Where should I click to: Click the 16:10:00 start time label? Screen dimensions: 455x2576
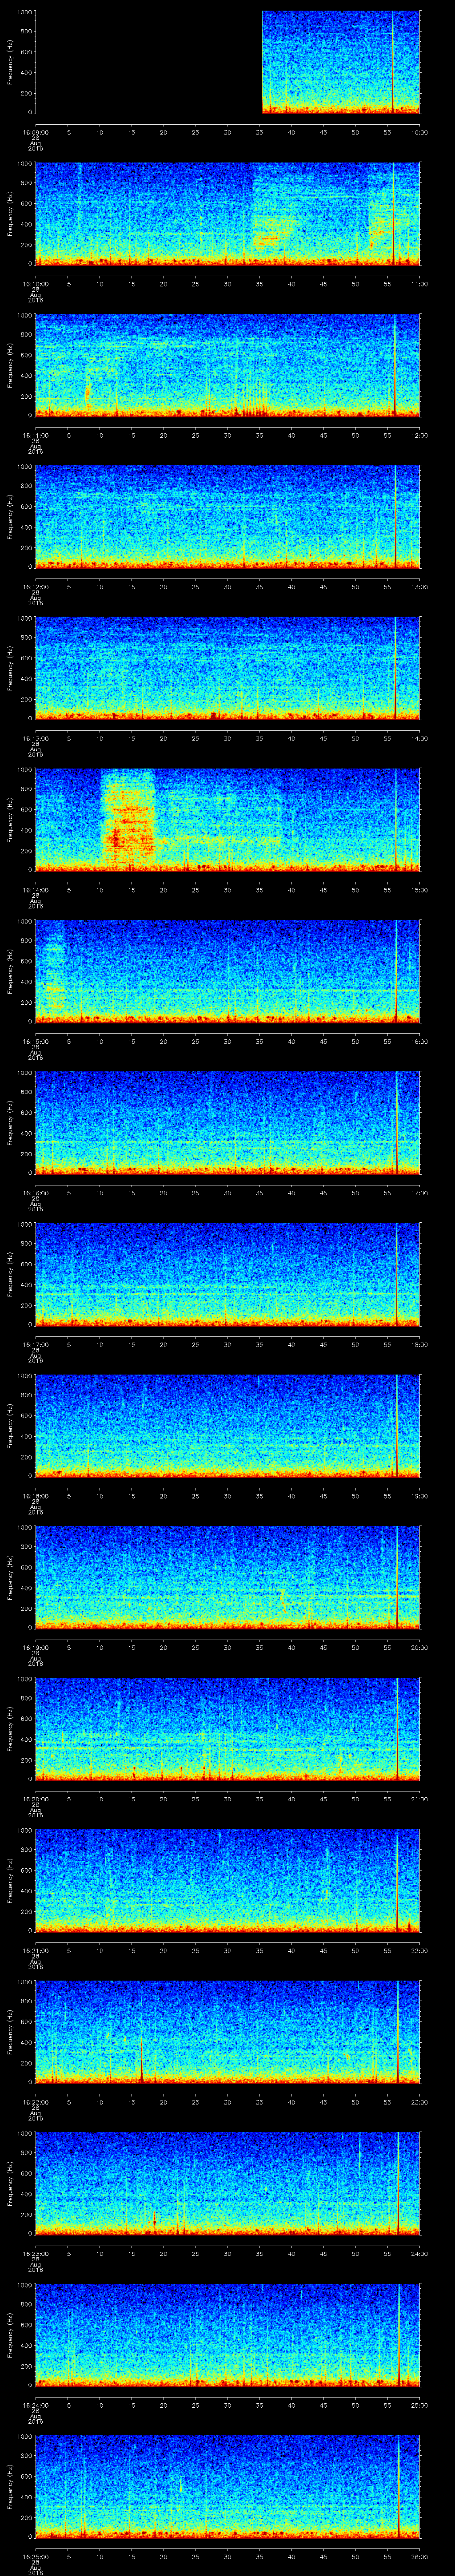[35, 284]
